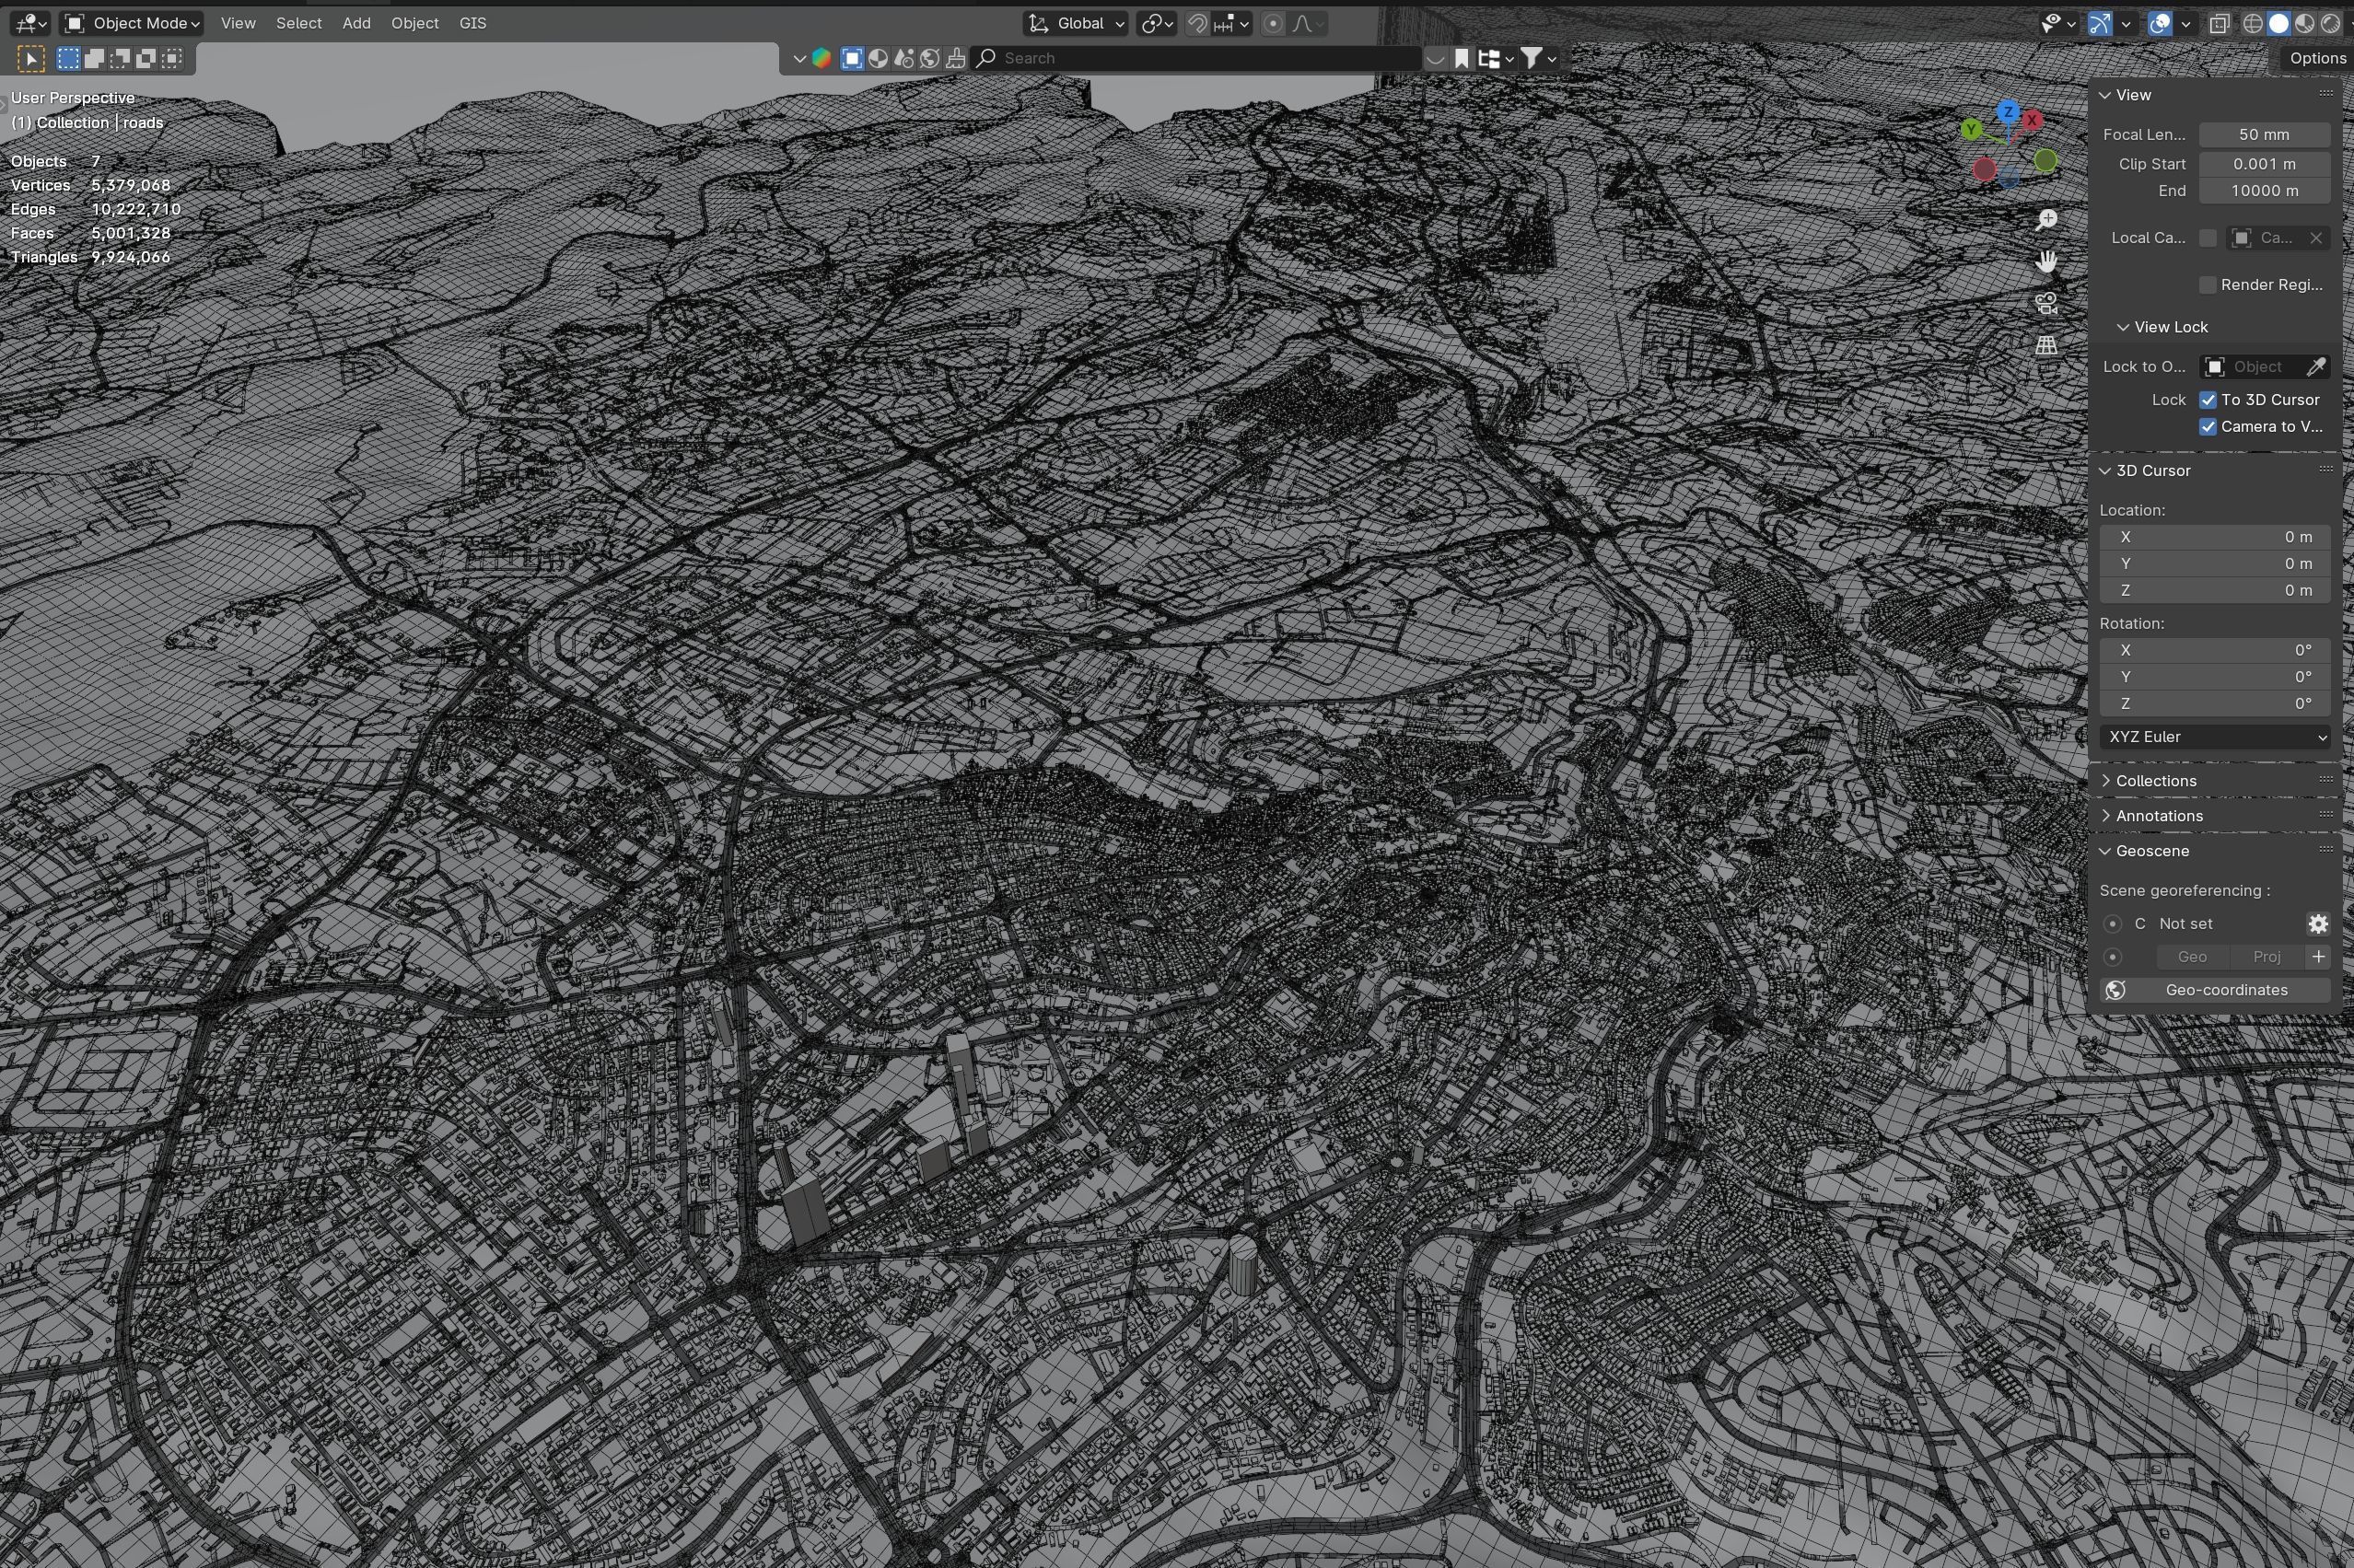Open georeferencing settings gear icon
The height and width of the screenshot is (1568, 2354).
tap(2317, 924)
